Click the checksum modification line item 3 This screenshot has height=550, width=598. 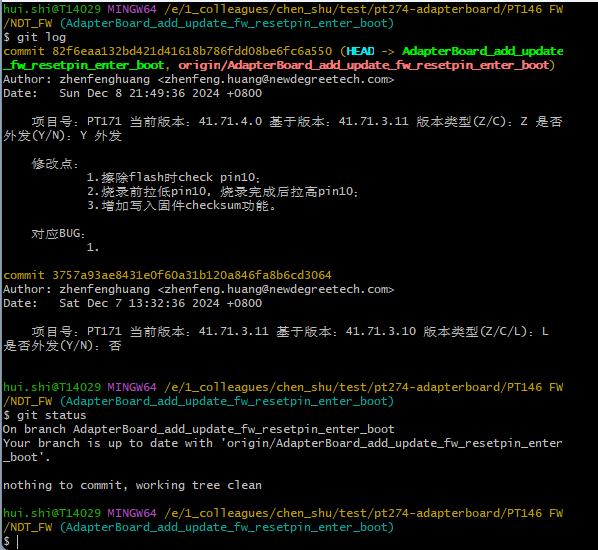click(x=181, y=206)
